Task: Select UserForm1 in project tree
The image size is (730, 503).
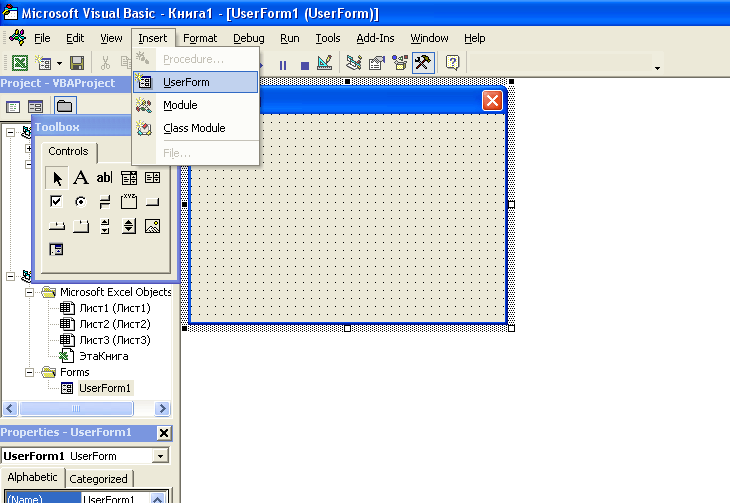Action: click(x=105, y=388)
